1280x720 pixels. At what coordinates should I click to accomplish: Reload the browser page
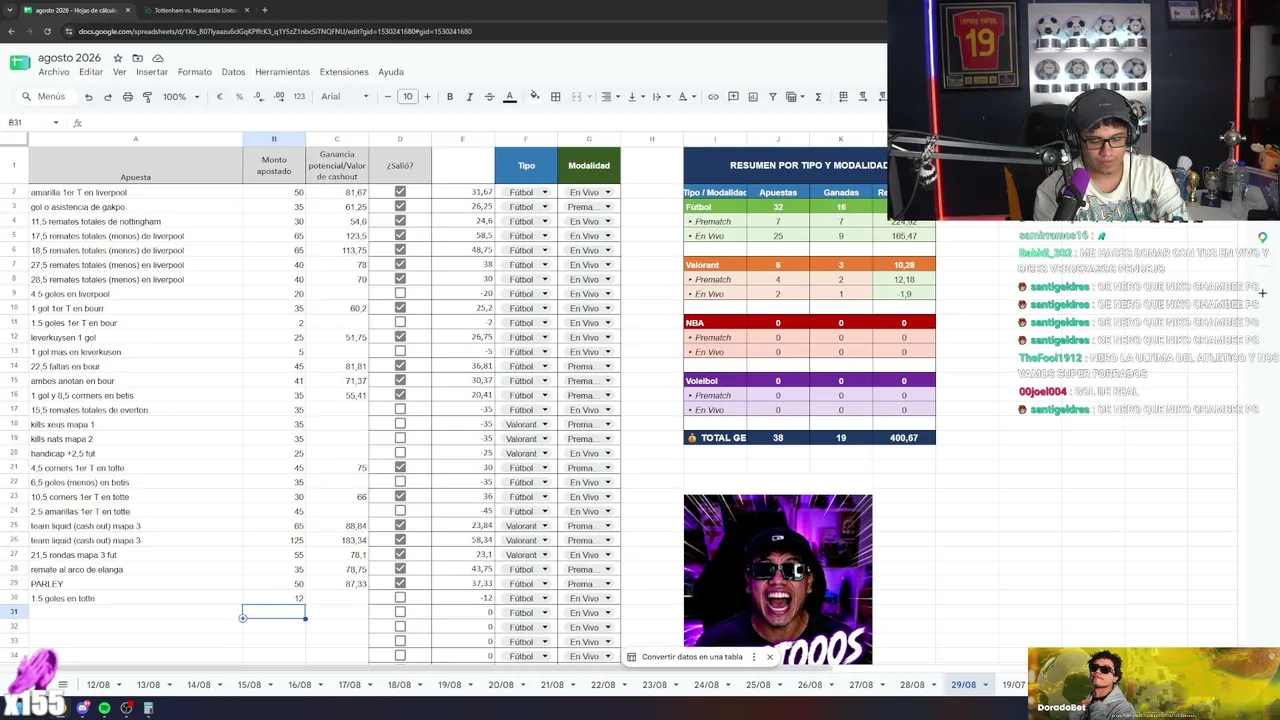(47, 31)
